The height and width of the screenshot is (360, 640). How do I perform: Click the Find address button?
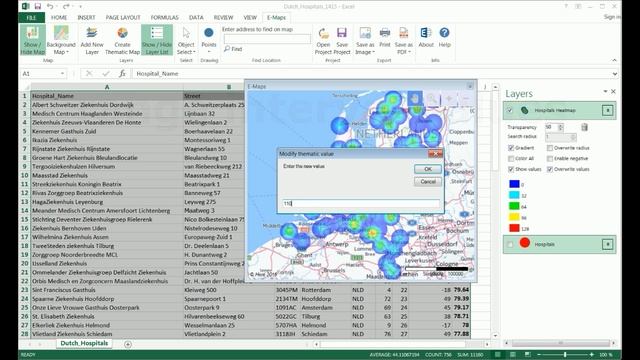233,49
